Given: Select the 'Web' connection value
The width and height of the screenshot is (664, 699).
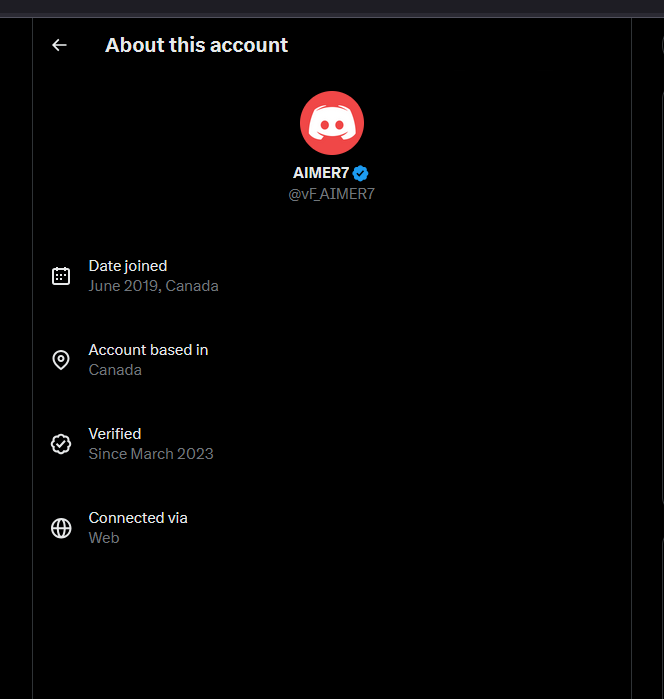Looking at the screenshot, I should tap(104, 538).
